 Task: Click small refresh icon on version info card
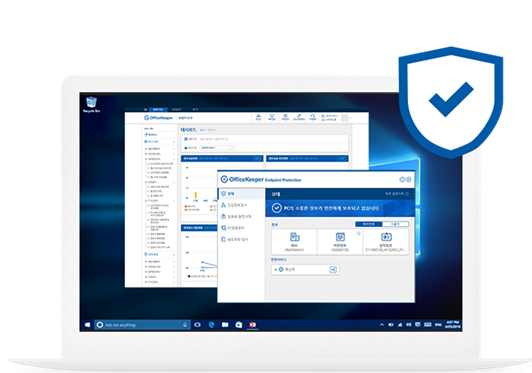(x=359, y=234)
